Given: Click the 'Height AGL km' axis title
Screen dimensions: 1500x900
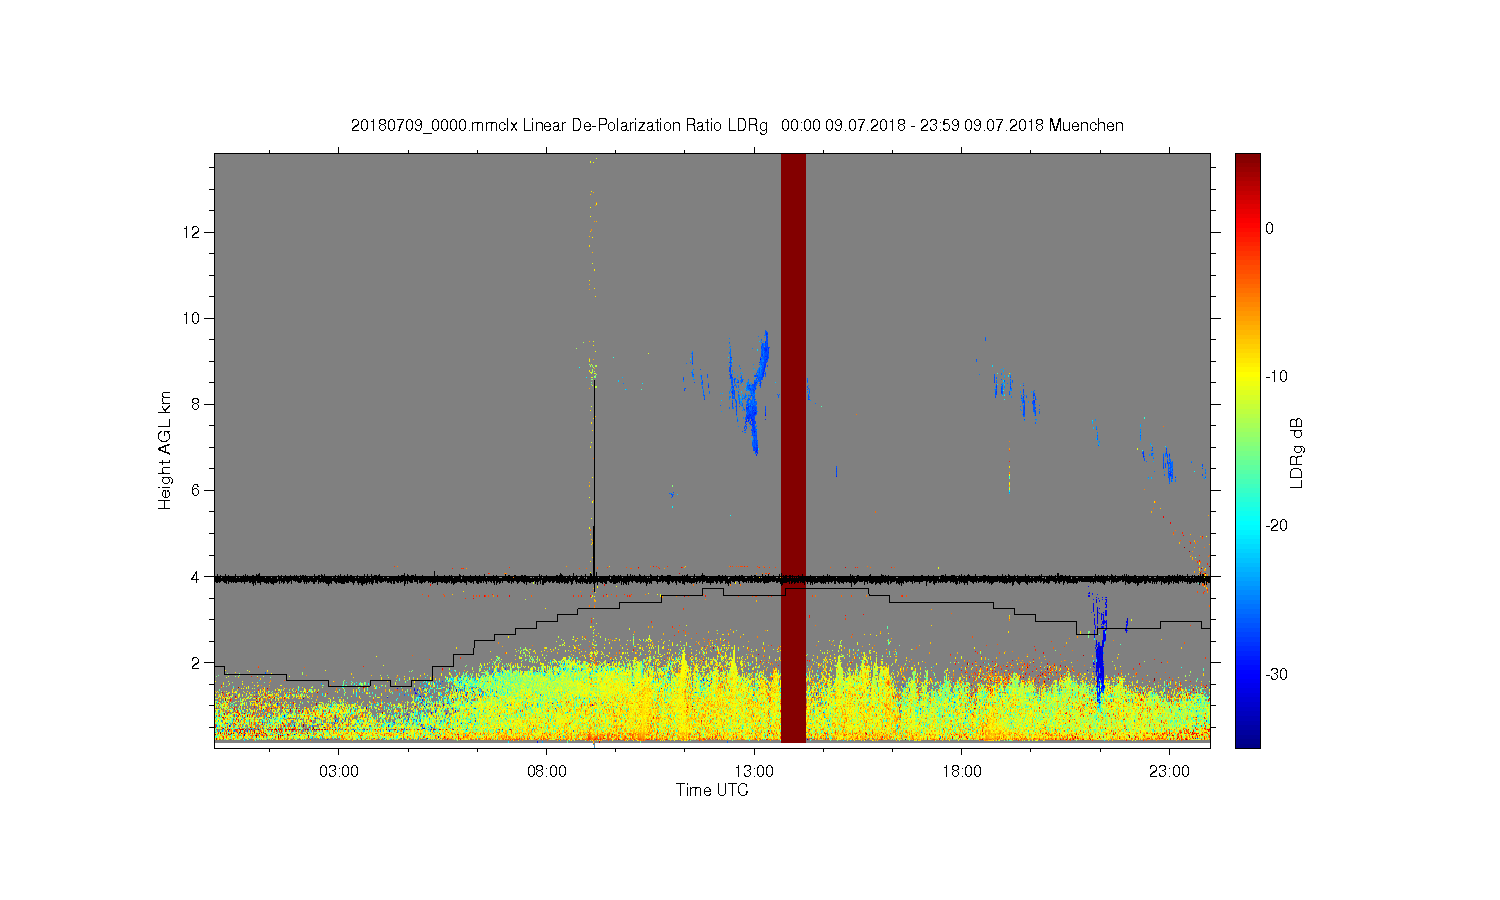Looking at the screenshot, I should tap(165, 450).
